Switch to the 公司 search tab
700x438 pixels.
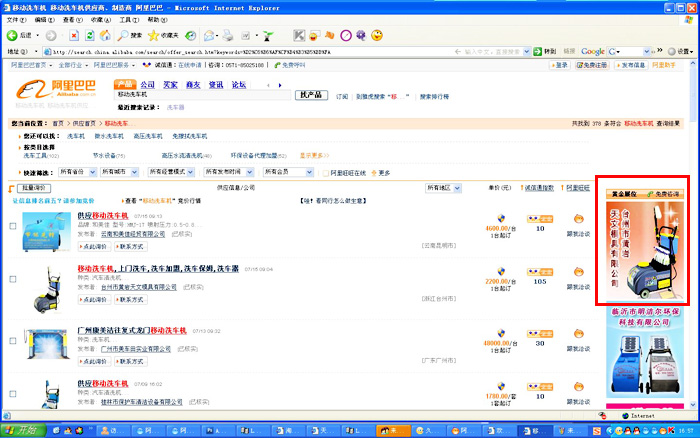click(x=147, y=84)
